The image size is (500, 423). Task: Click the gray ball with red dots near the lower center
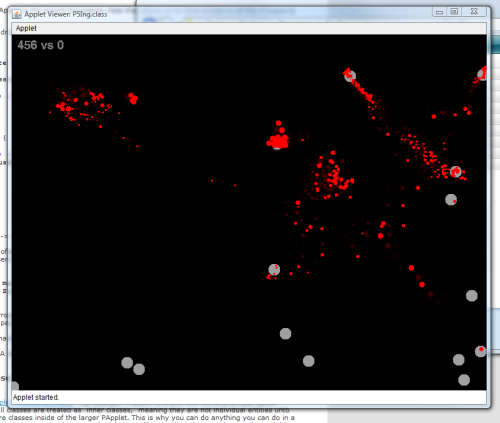(x=274, y=269)
